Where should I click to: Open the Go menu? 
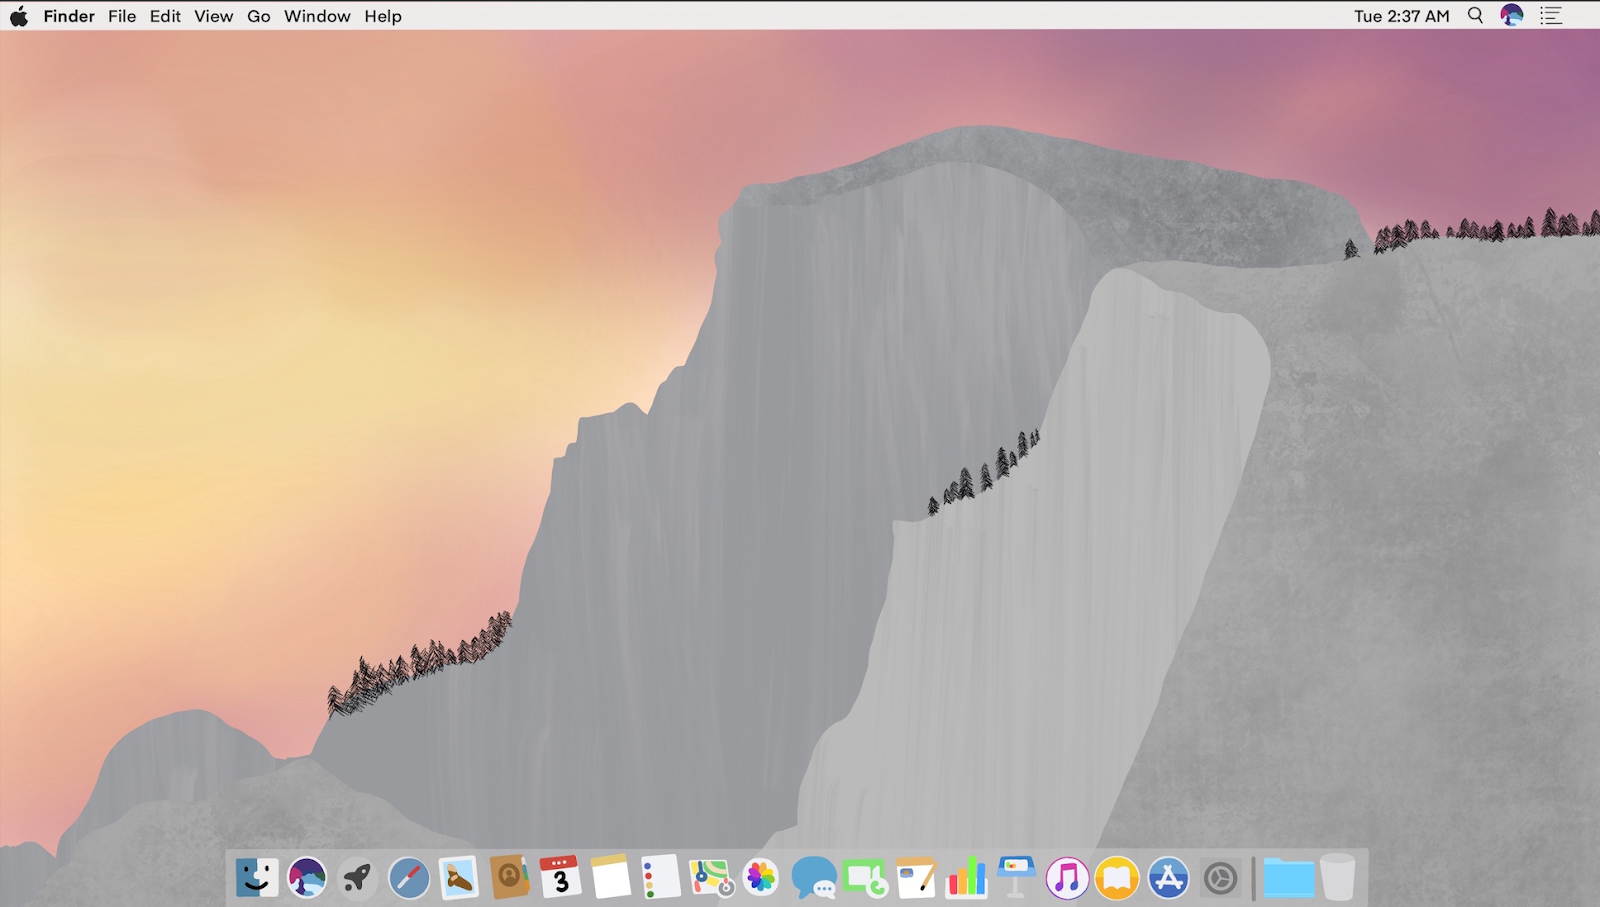pyautogui.click(x=259, y=16)
